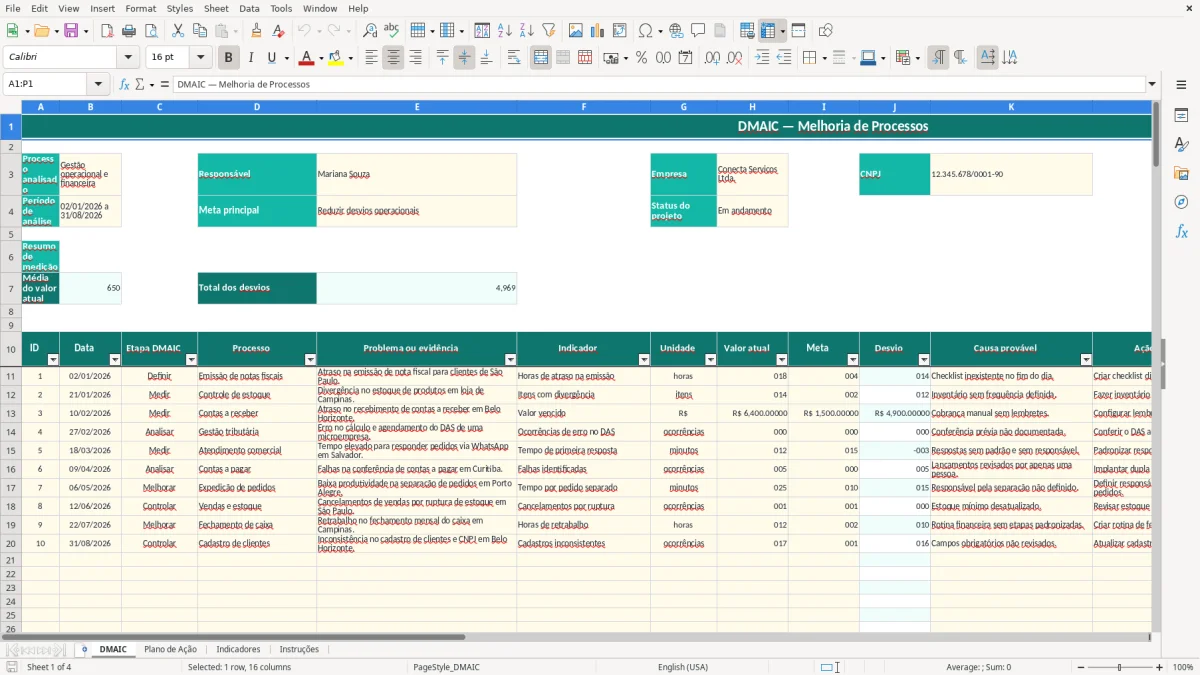Click the Clear Direct Formatting icon

[279, 31]
